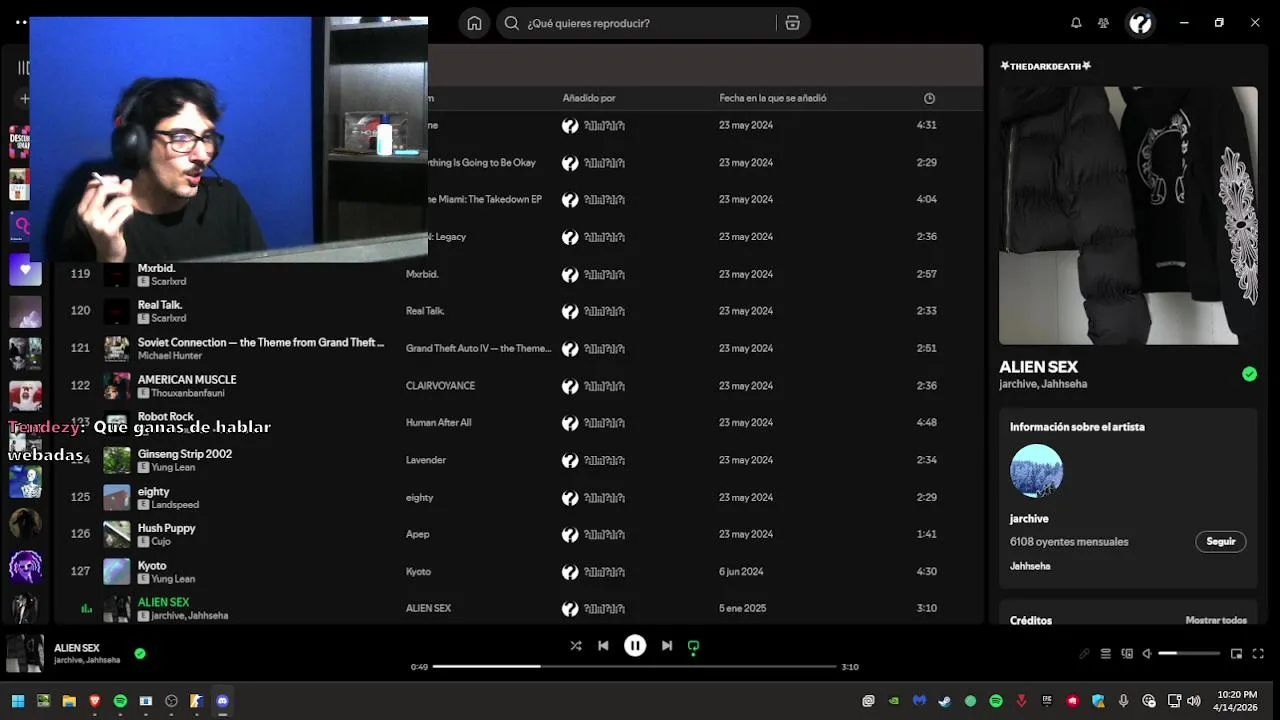This screenshot has width=1280, height=720.
Task: Open jarchive artist avatar in info card
Action: [x=1036, y=471]
